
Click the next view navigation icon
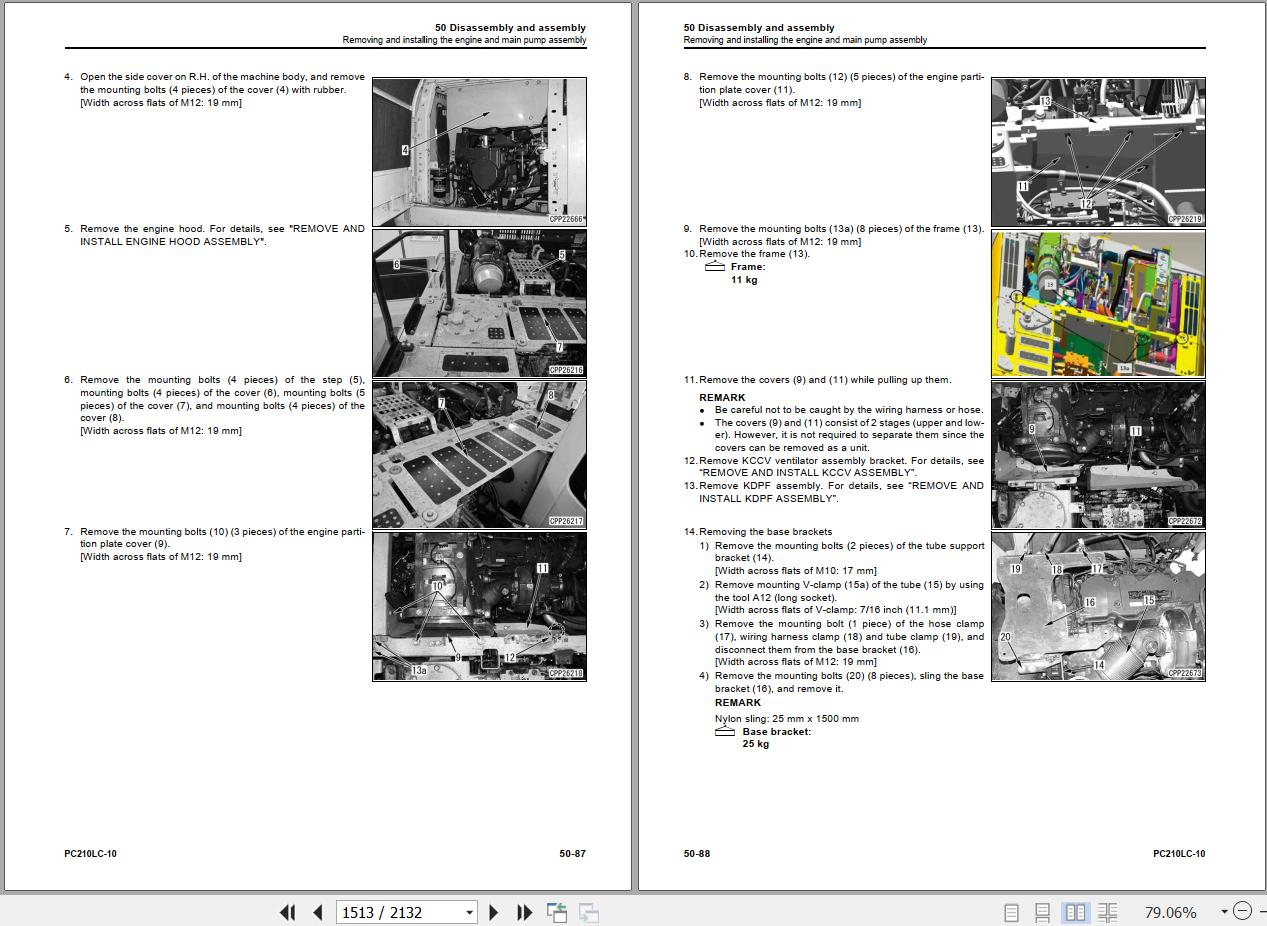click(589, 912)
